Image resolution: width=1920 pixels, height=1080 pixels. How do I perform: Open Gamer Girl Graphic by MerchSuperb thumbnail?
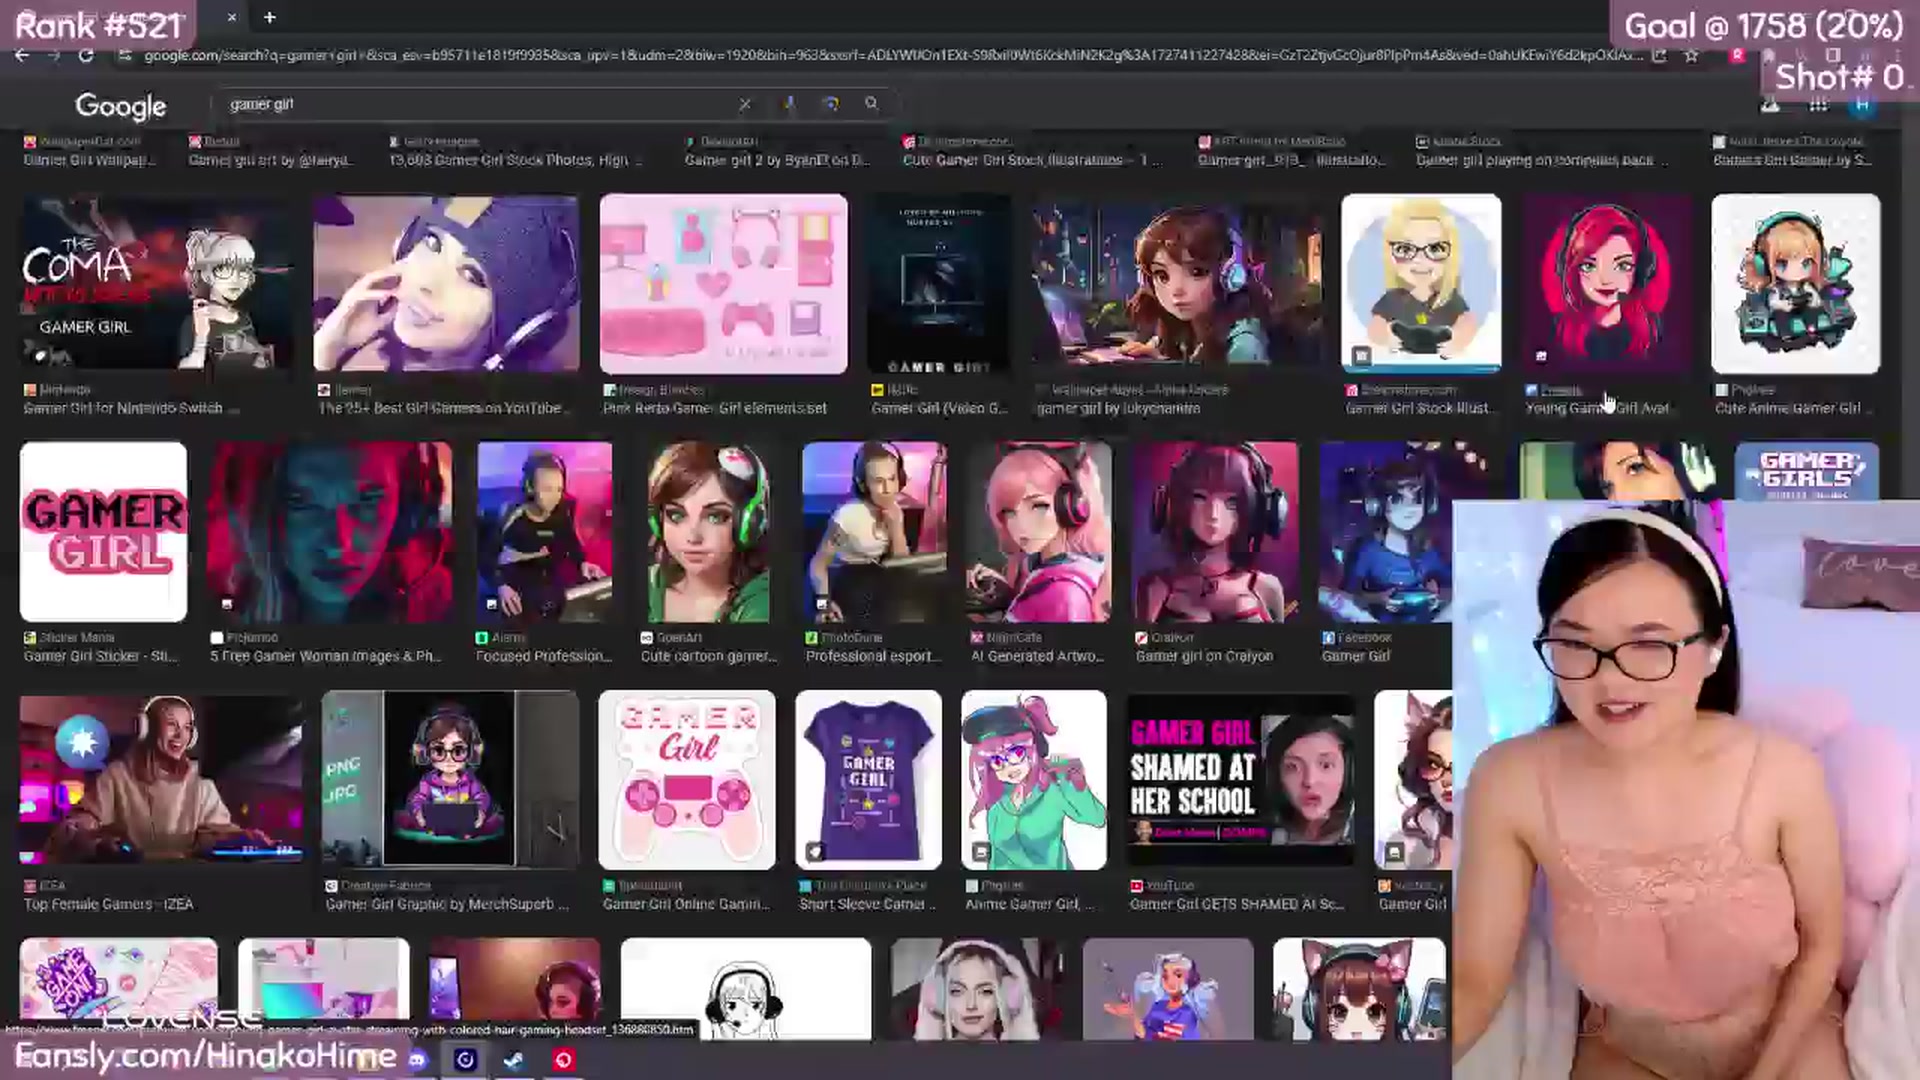(450, 780)
